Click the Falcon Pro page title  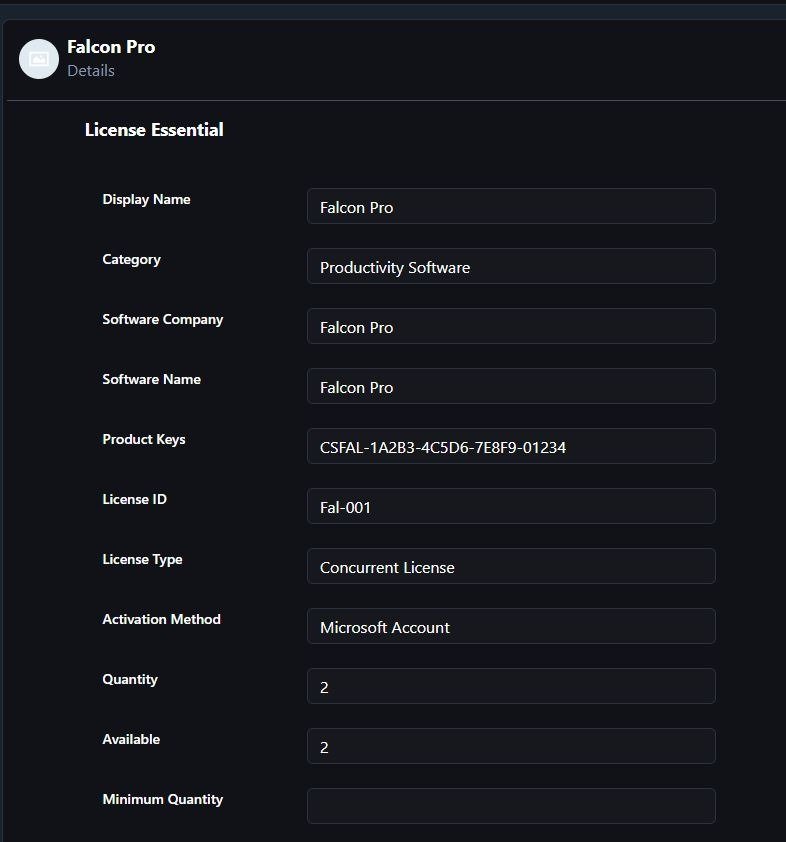[x=111, y=47]
